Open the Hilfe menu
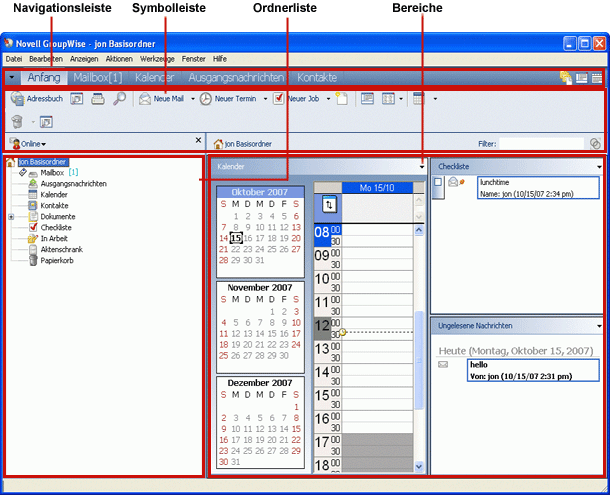610x495 pixels. (x=220, y=59)
